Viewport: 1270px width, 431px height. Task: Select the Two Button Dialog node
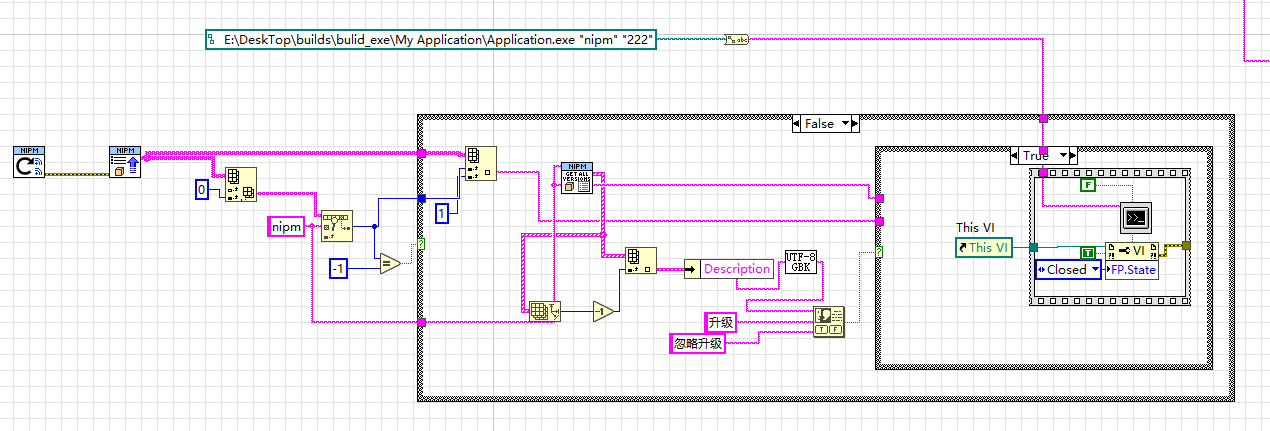pyautogui.click(x=829, y=321)
